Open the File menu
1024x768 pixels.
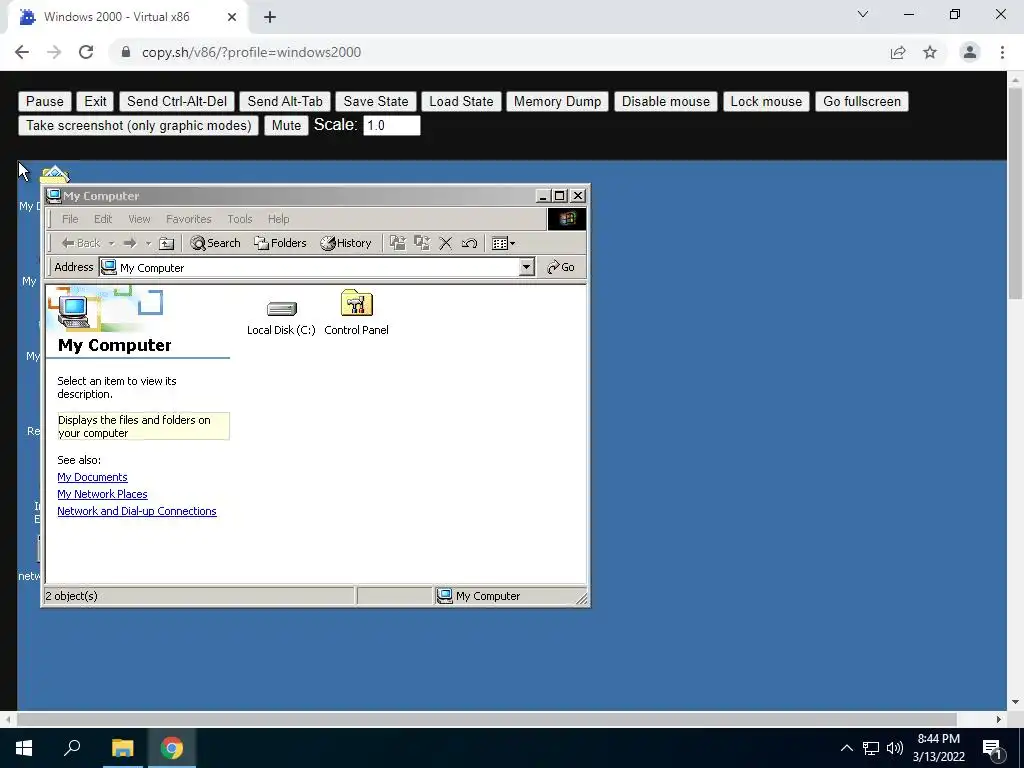(70, 219)
